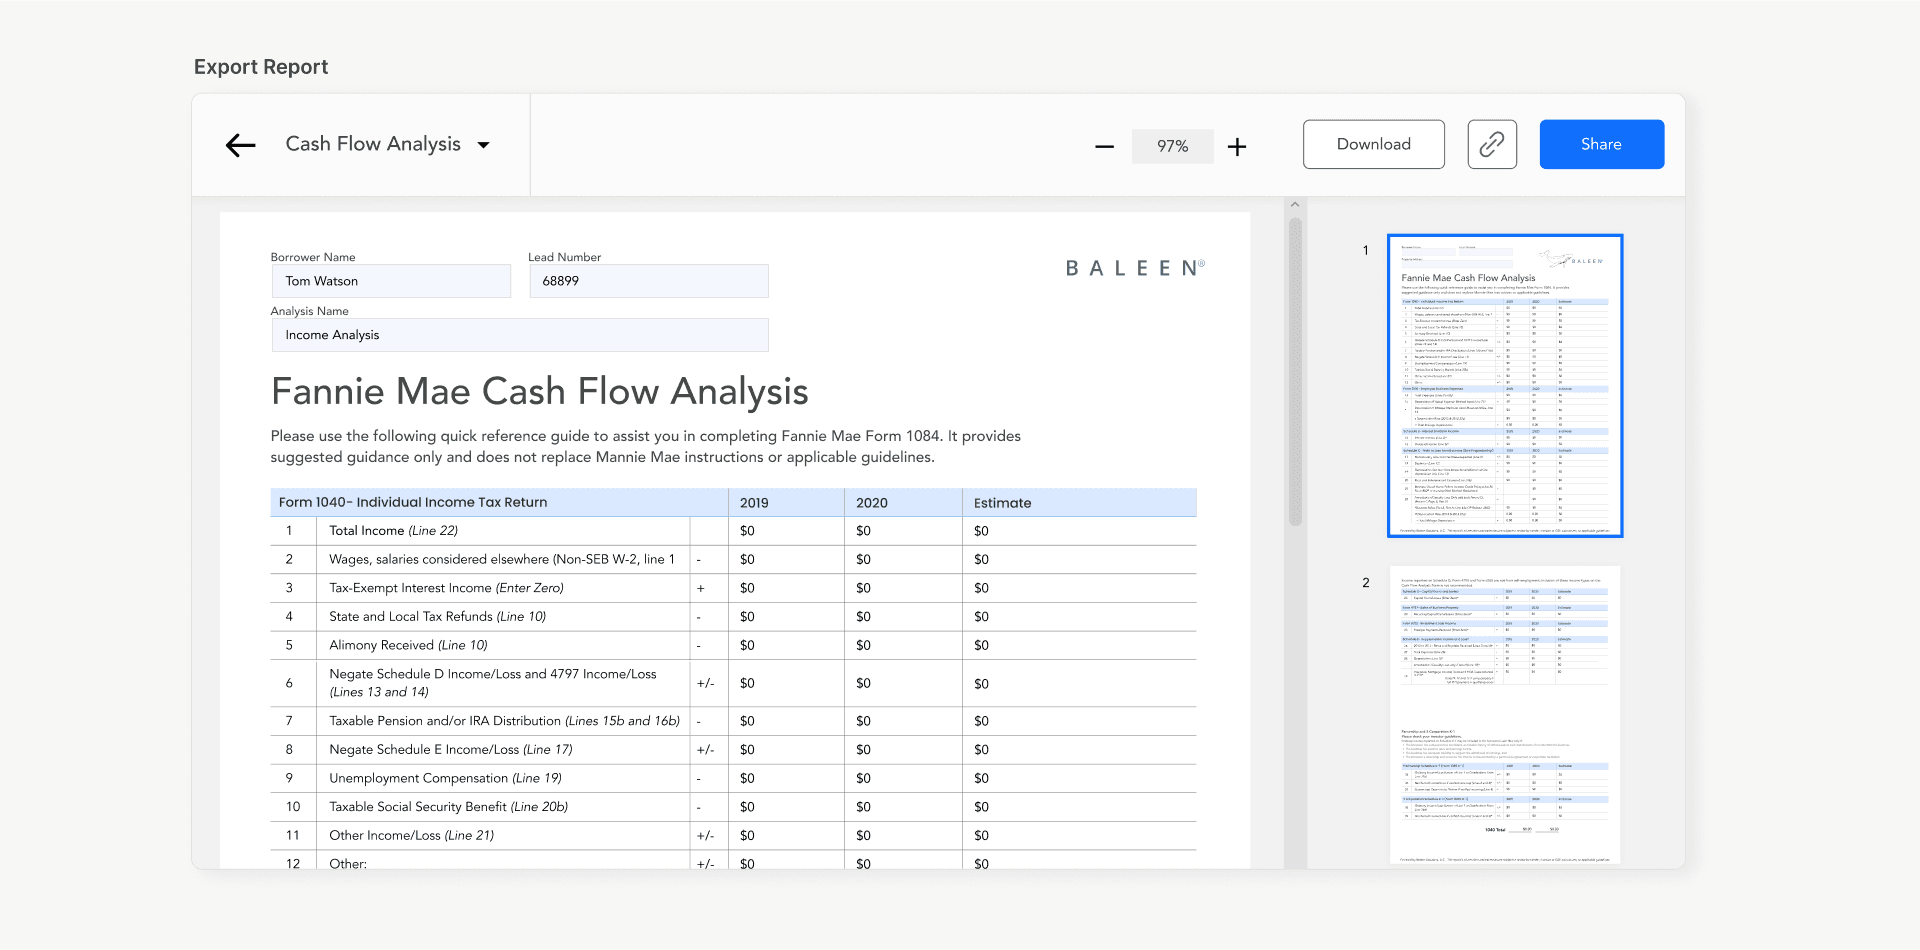The width and height of the screenshot is (1920, 950).
Task: Select page 2 thumbnail
Action: (x=1504, y=714)
